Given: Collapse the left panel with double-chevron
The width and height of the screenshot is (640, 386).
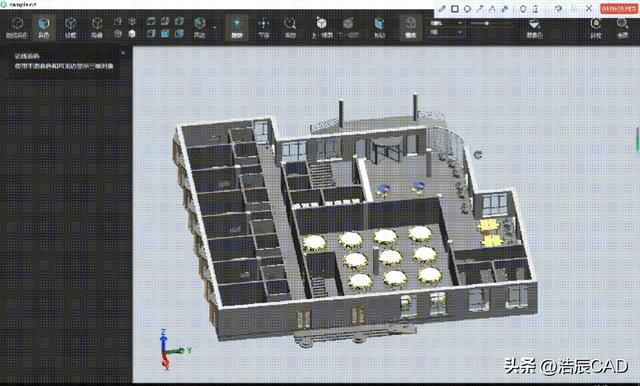Looking at the screenshot, I should coord(123,53).
